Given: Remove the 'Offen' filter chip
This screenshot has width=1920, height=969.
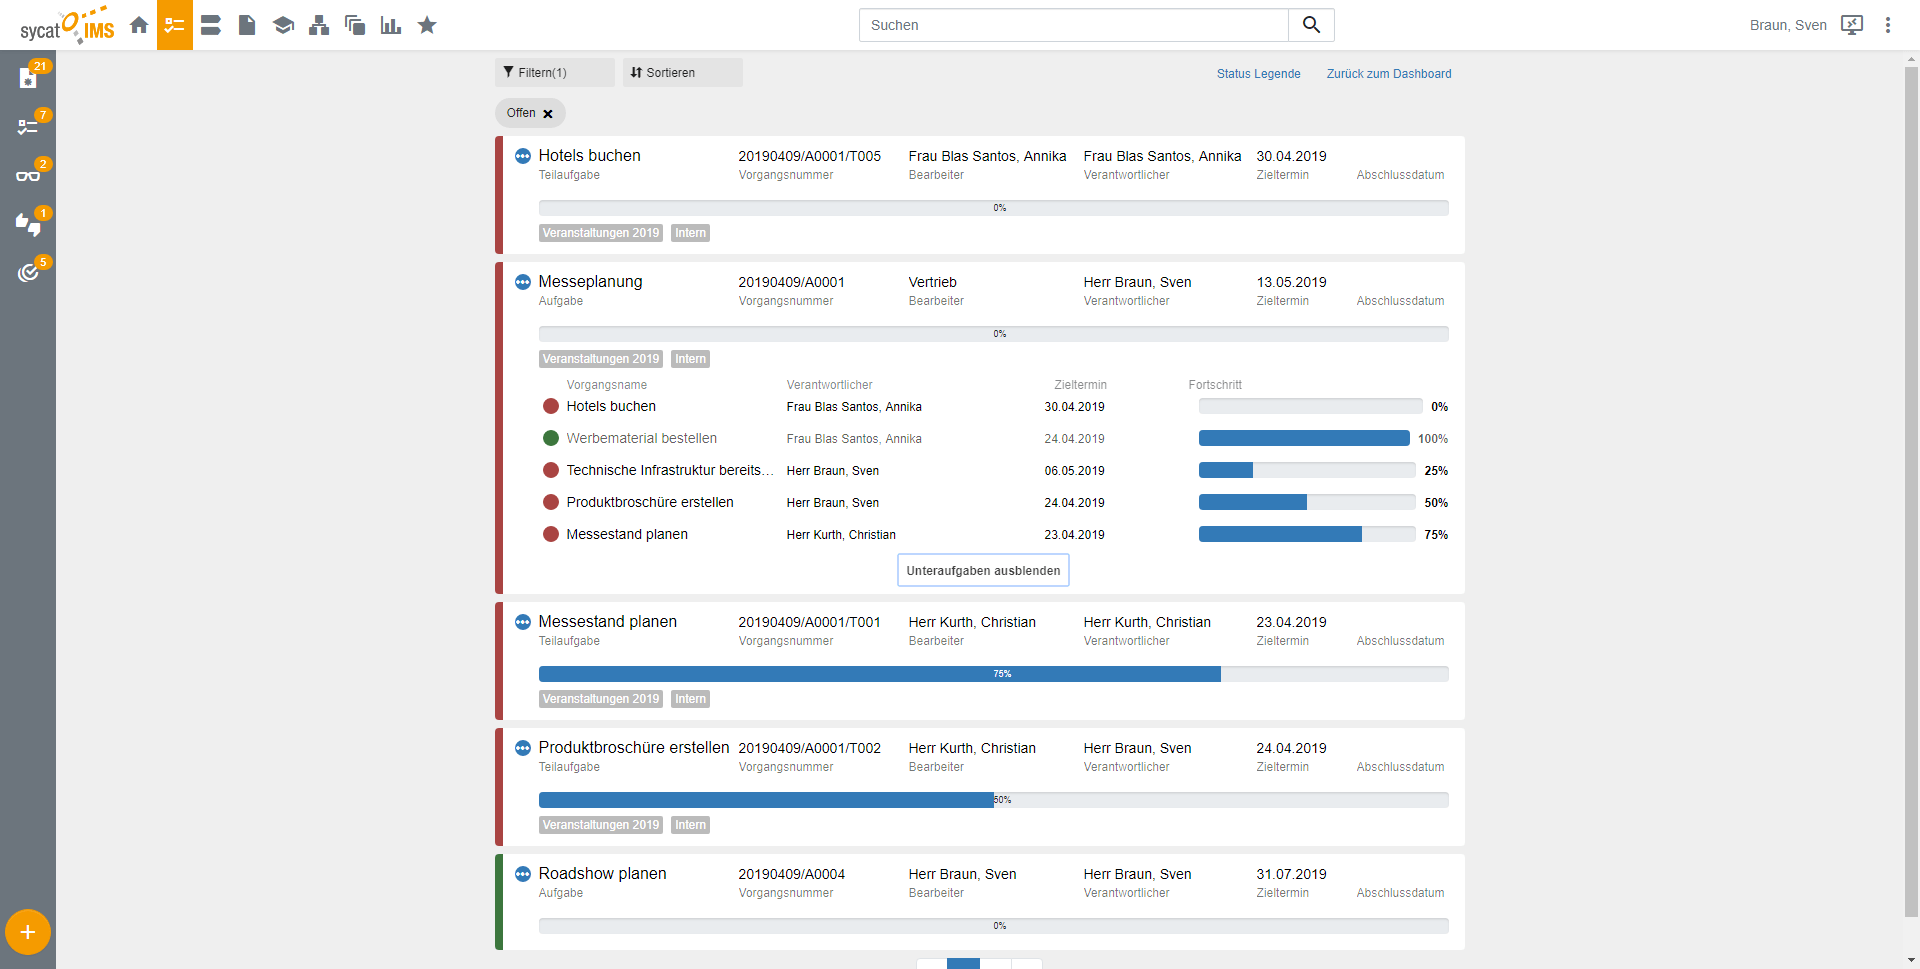Looking at the screenshot, I should pyautogui.click(x=548, y=114).
